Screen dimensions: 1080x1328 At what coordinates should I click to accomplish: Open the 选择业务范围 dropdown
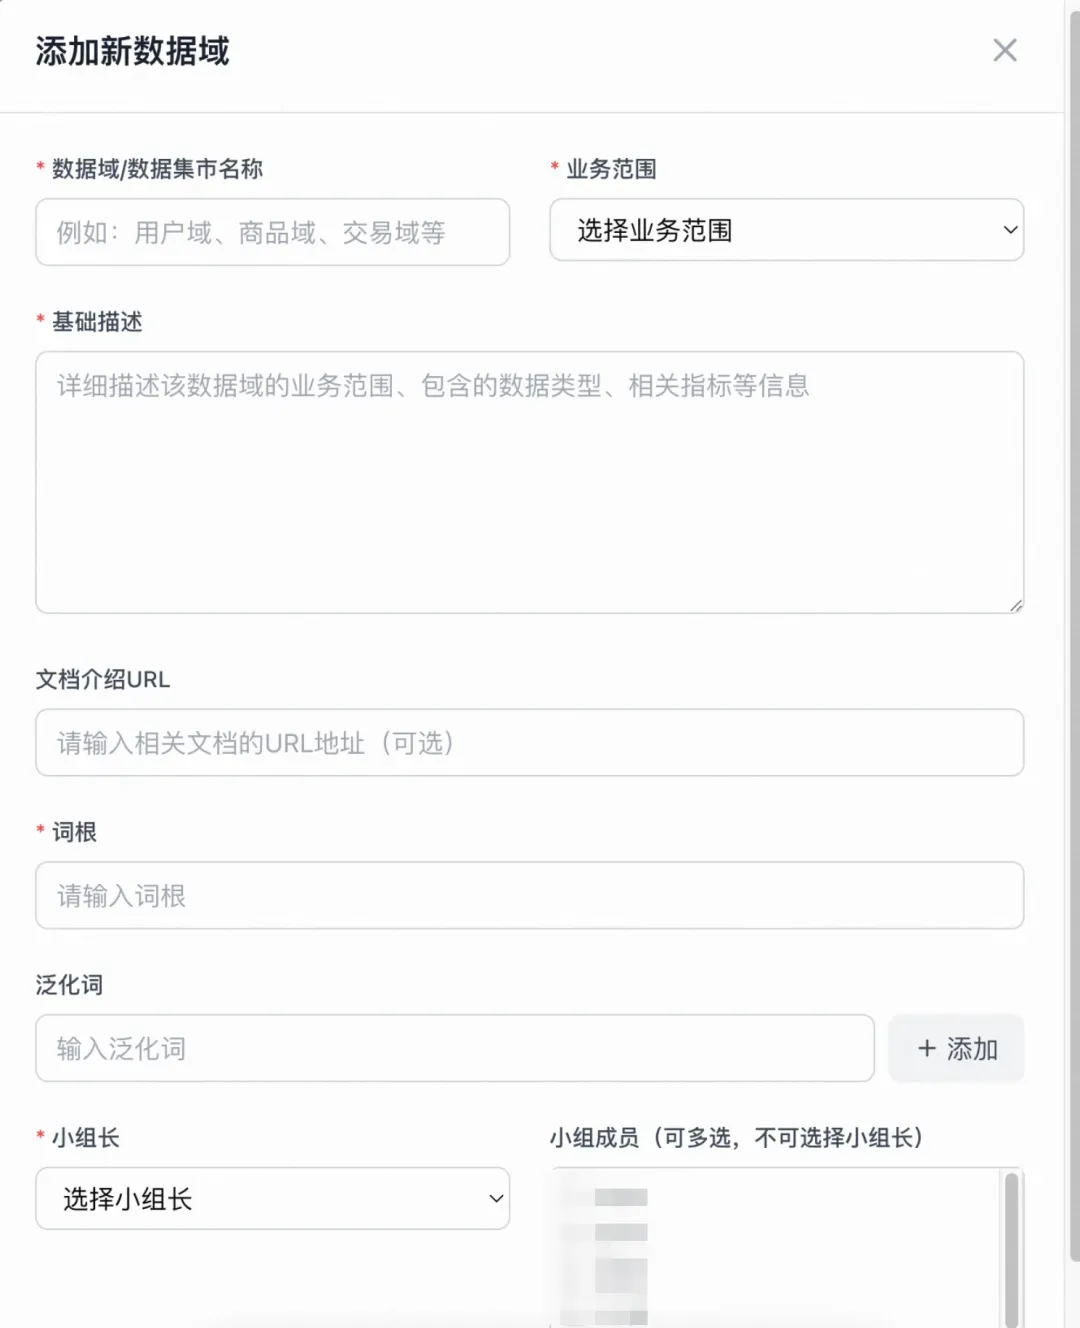pos(786,230)
